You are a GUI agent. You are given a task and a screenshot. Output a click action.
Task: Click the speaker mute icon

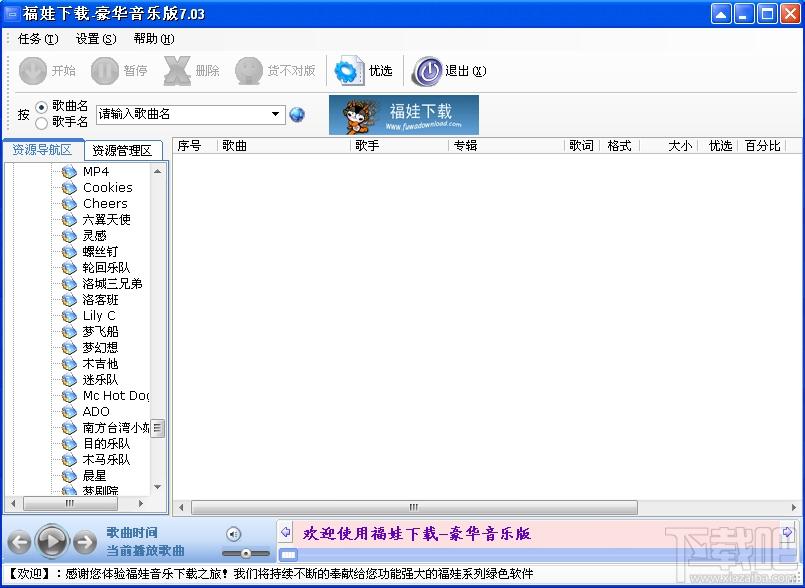pyautogui.click(x=233, y=535)
